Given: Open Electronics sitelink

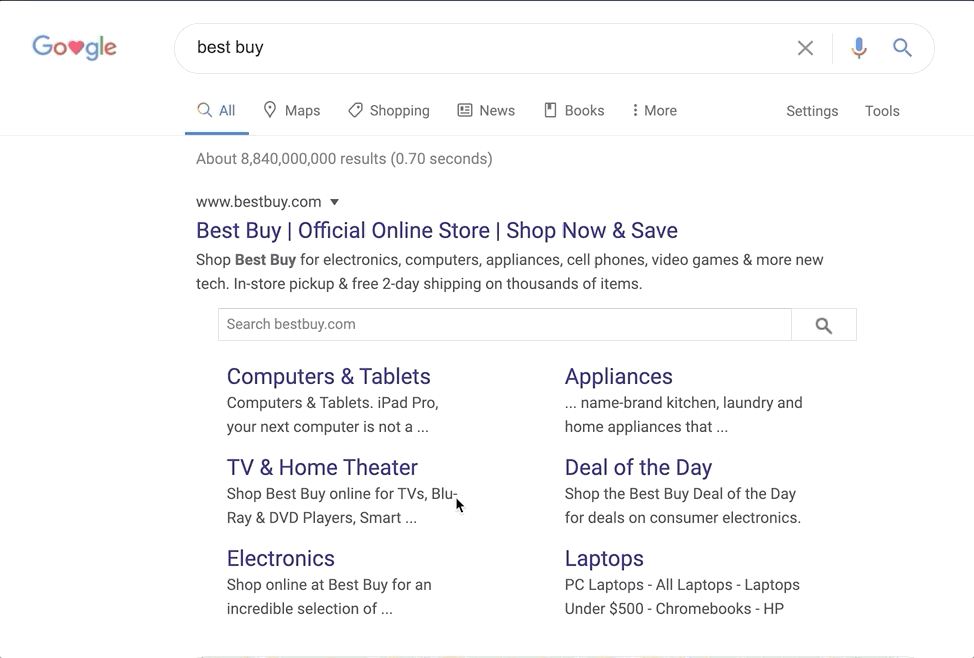Looking at the screenshot, I should [280, 558].
